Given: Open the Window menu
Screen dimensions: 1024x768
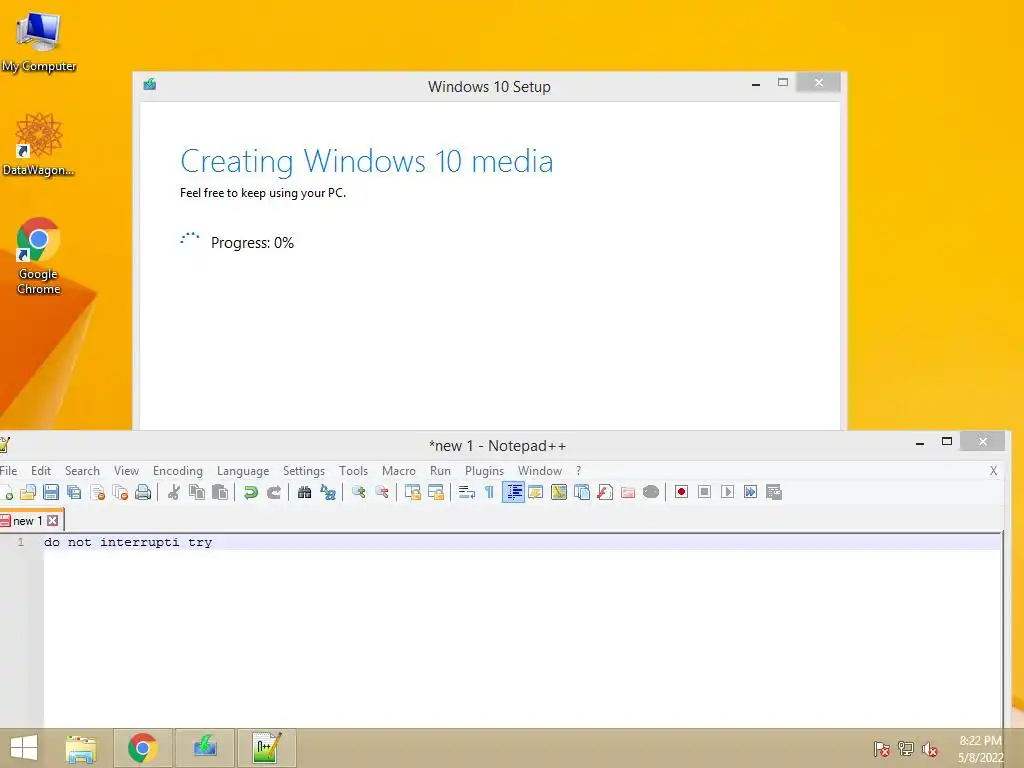Looking at the screenshot, I should pos(539,471).
